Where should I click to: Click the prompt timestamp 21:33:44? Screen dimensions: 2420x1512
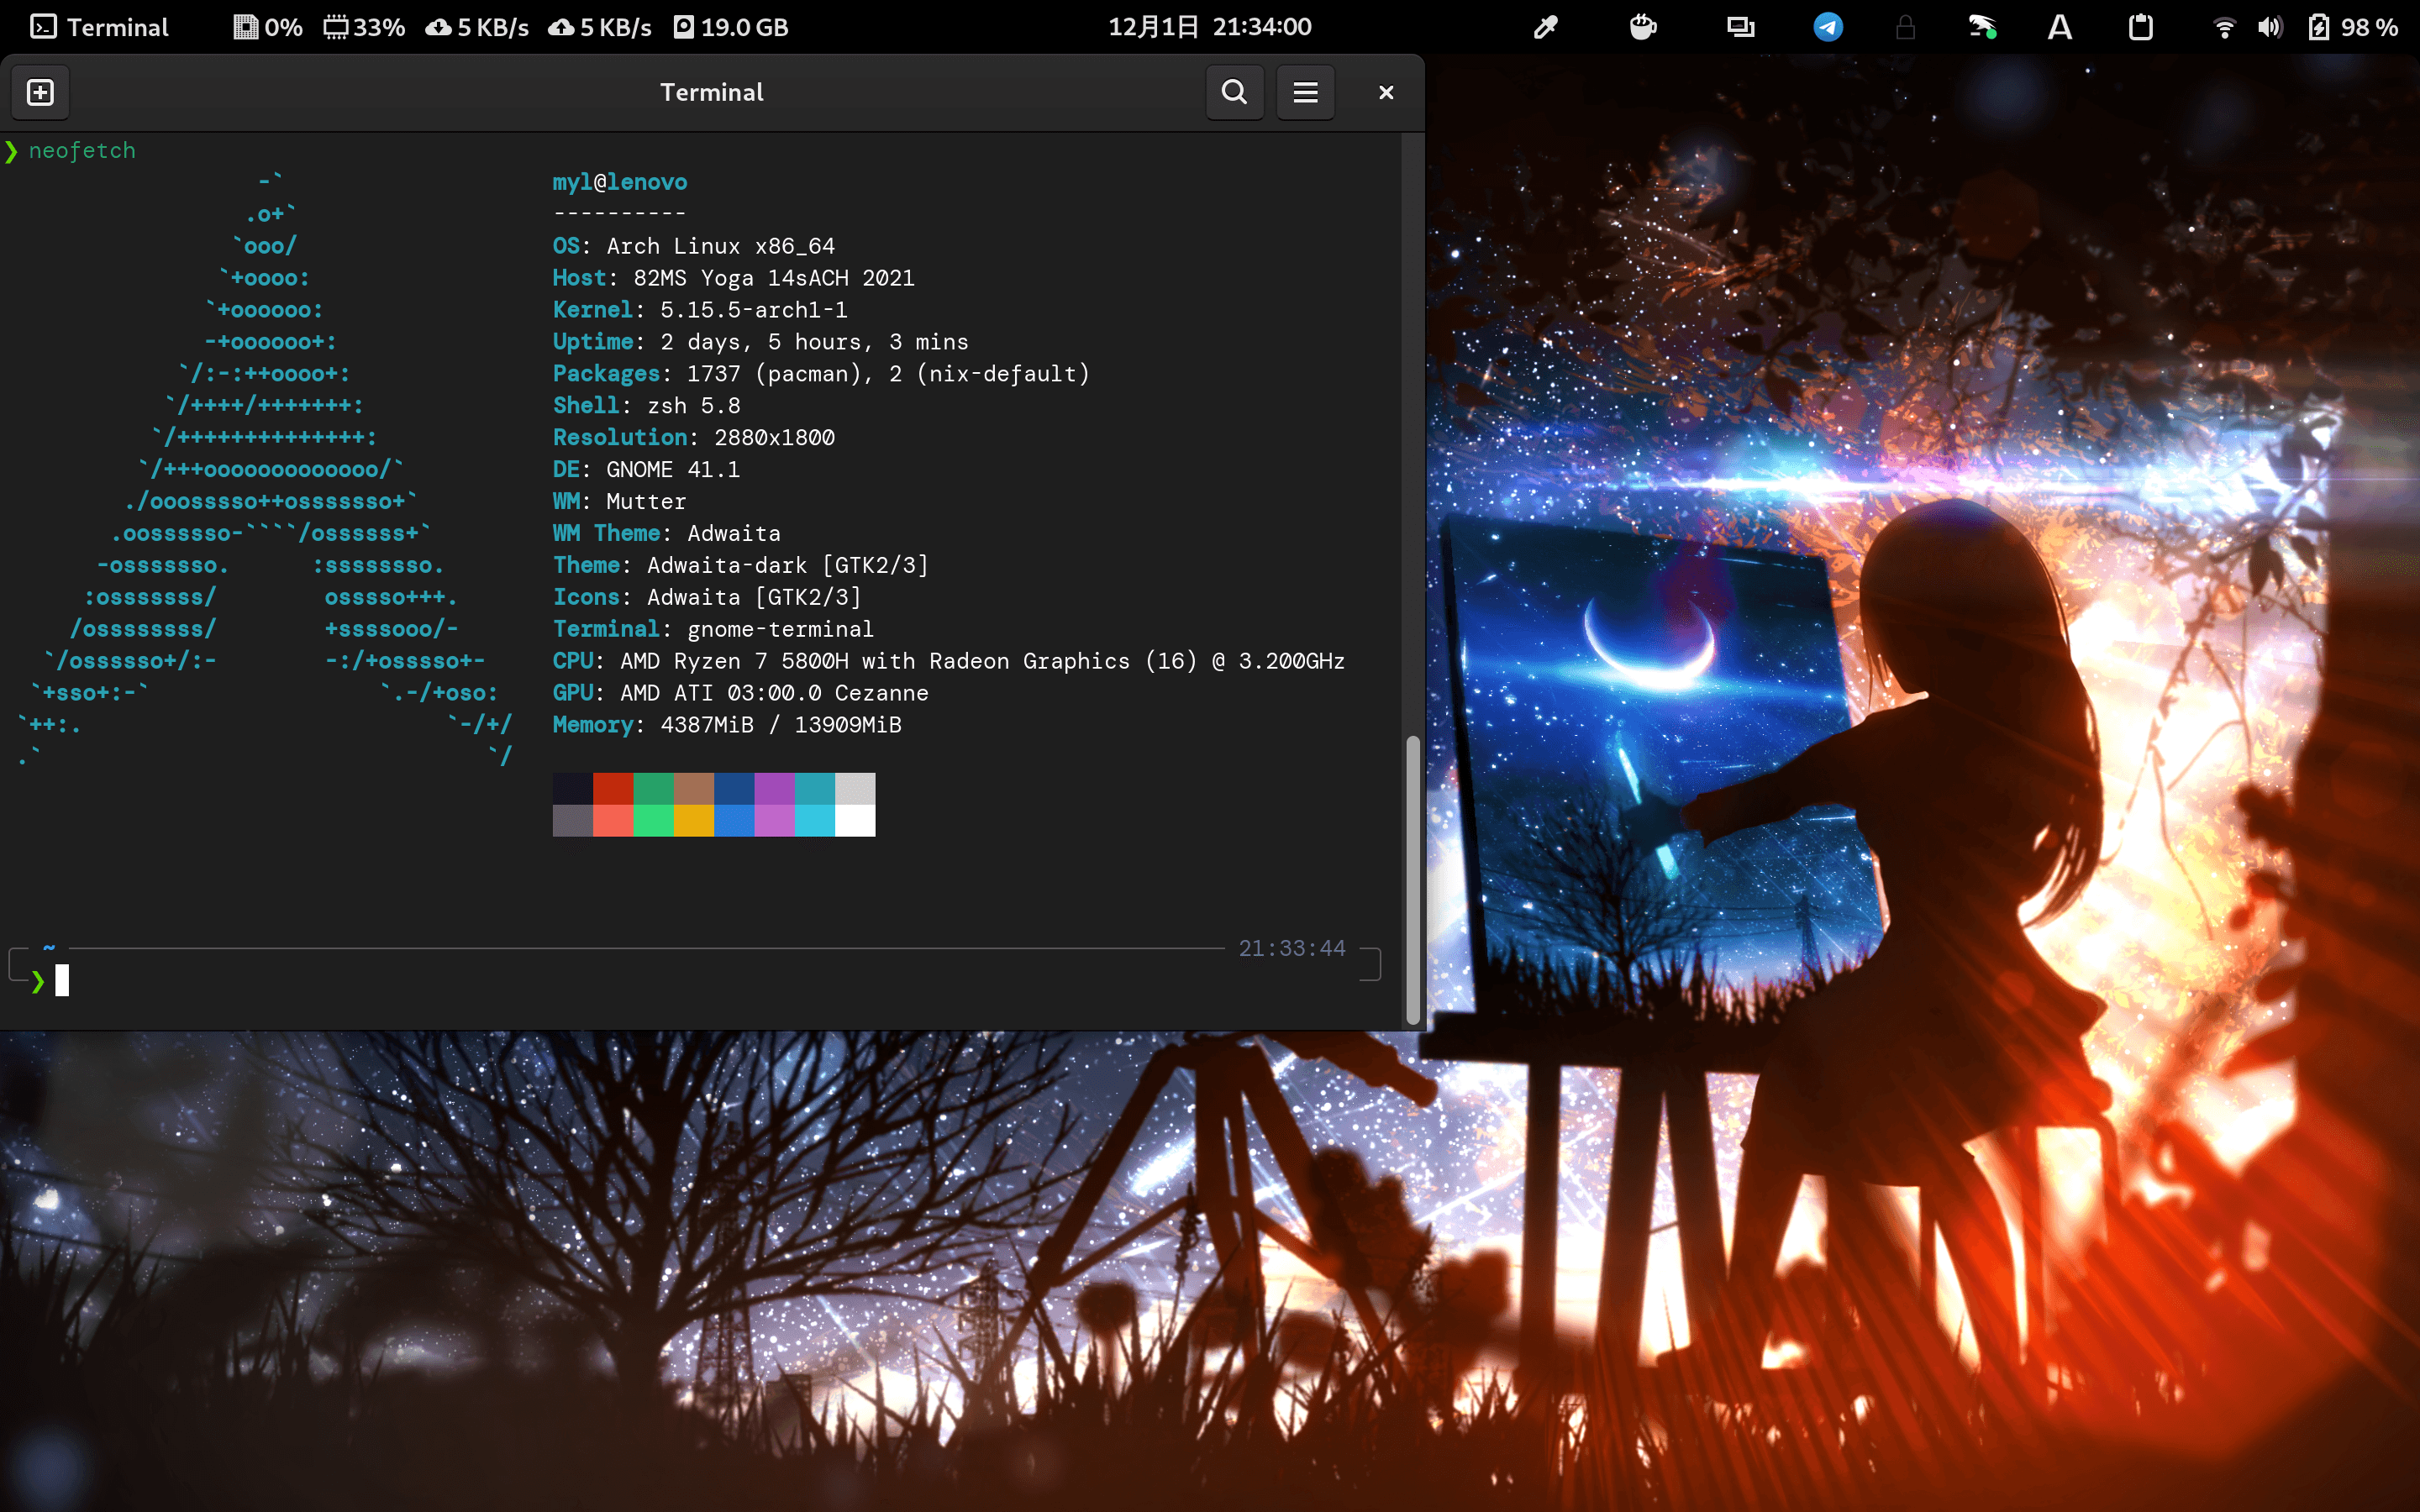1292,948
